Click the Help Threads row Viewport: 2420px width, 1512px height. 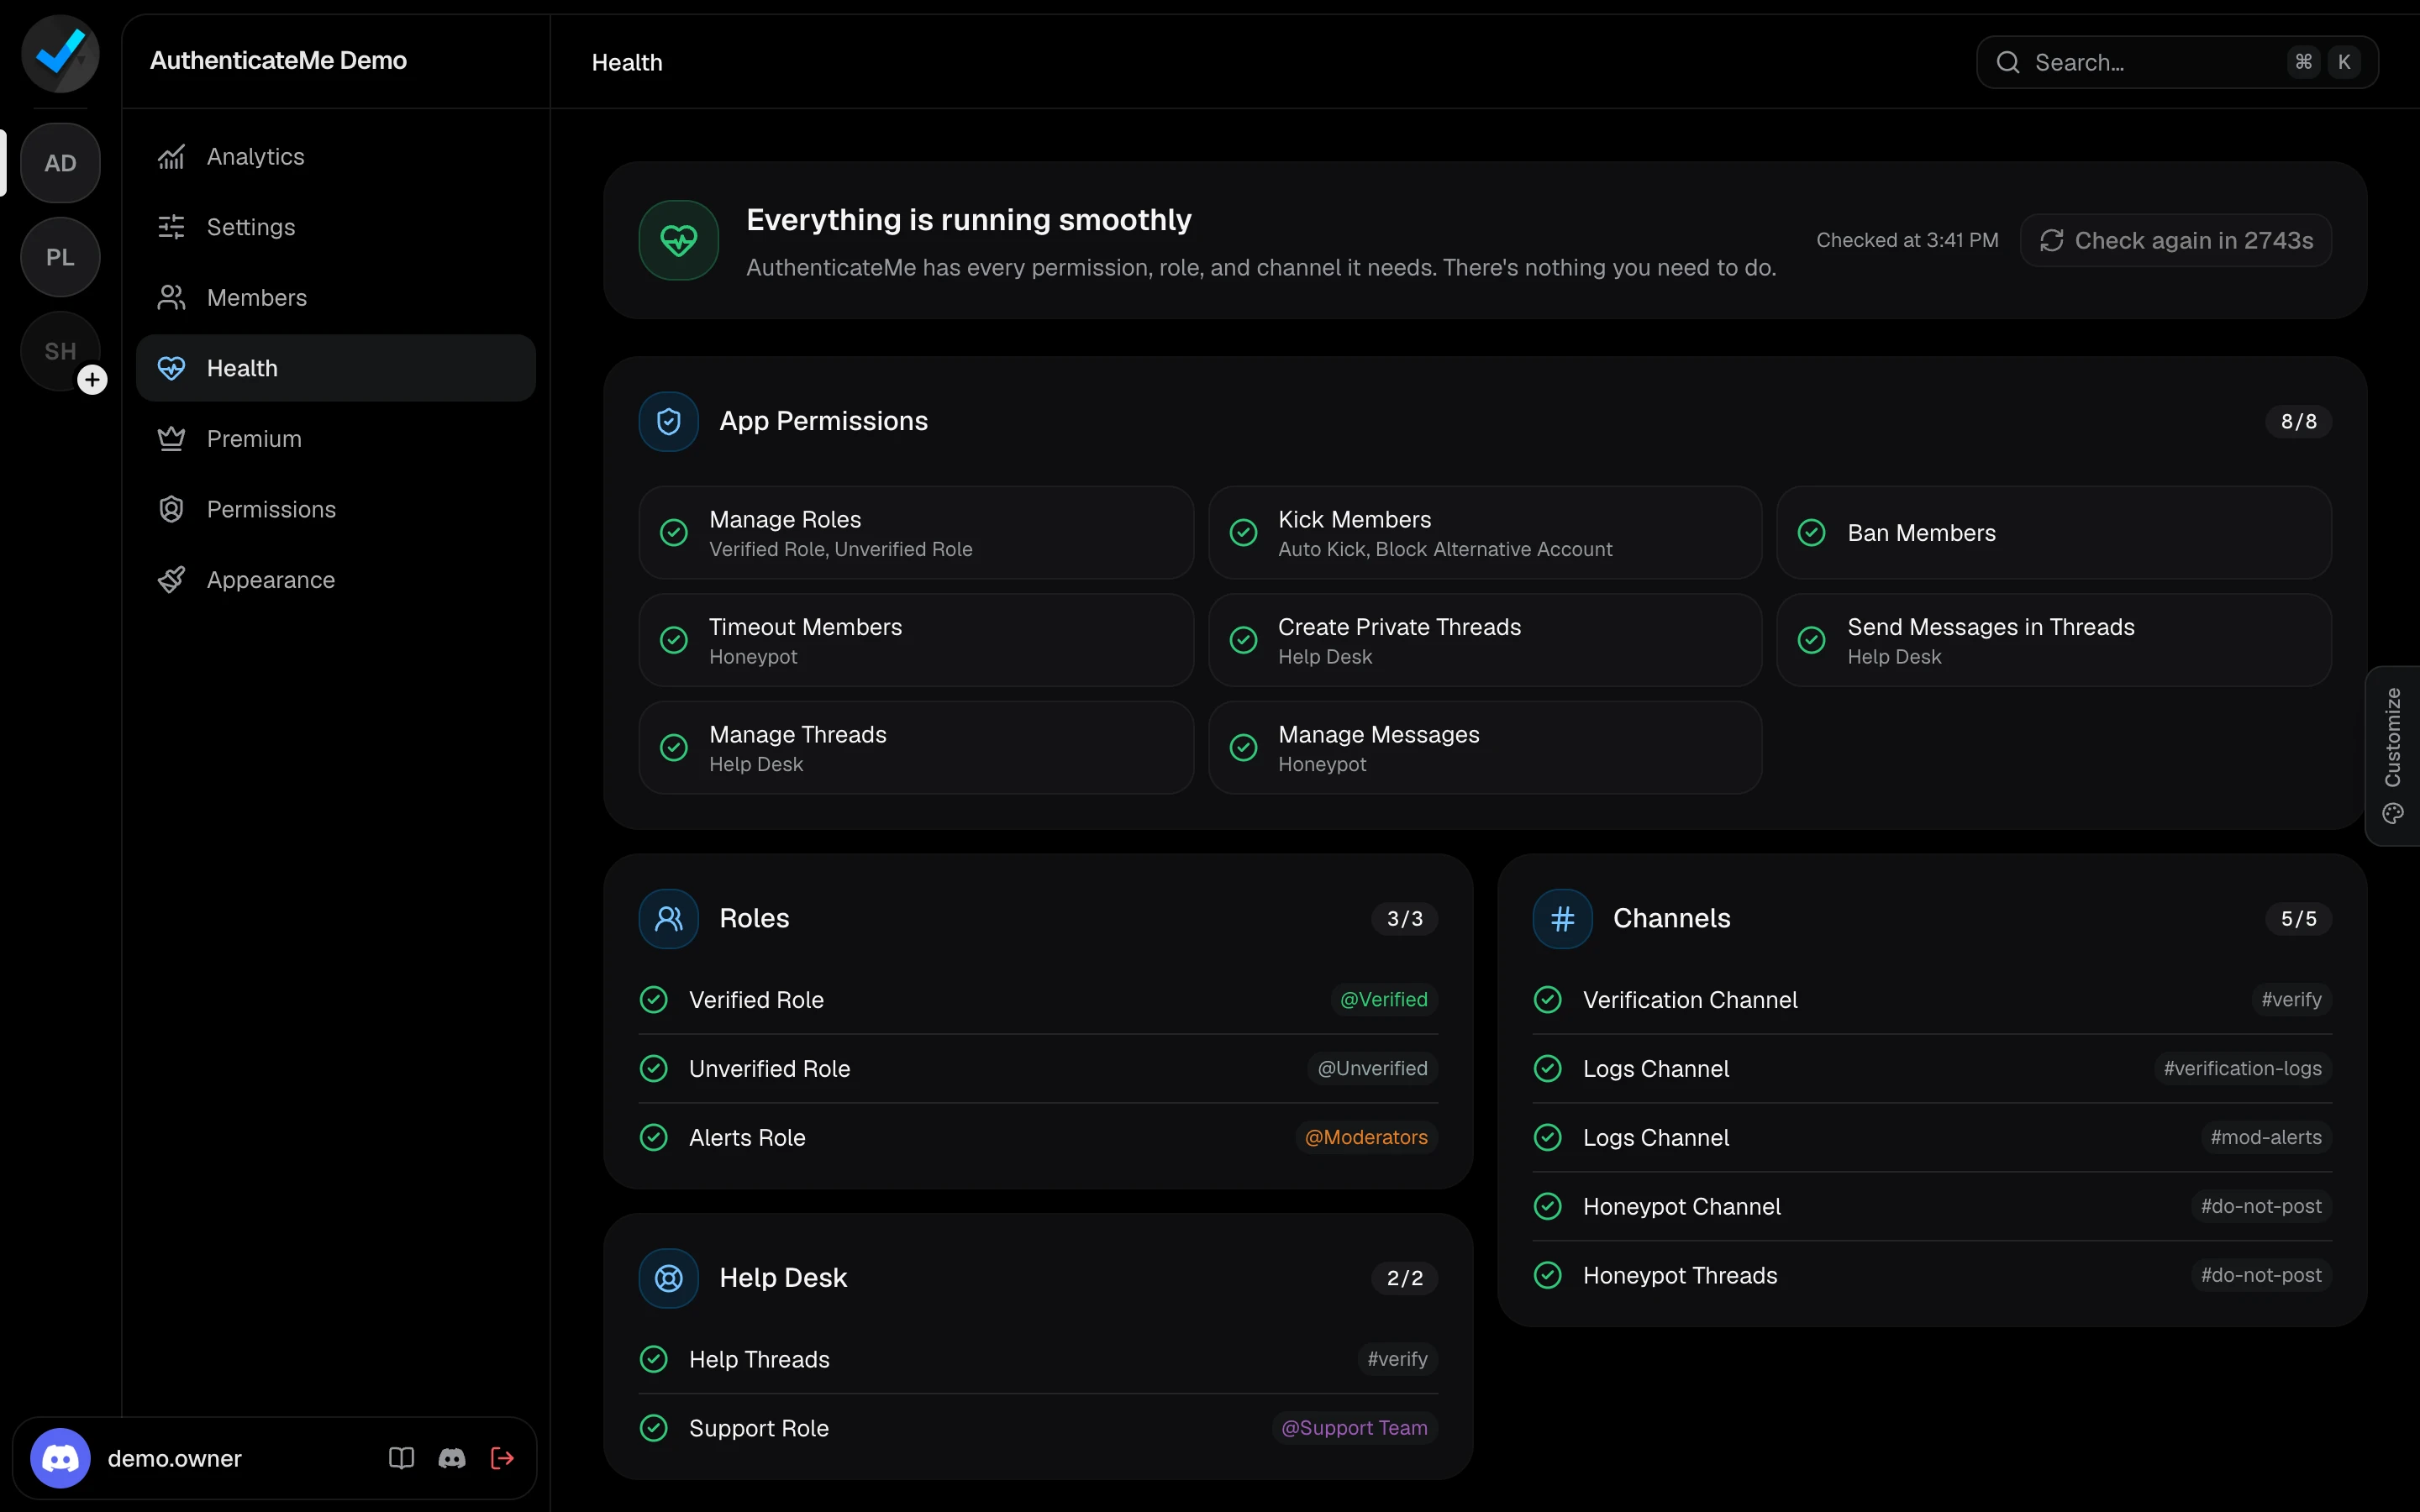click(1038, 1359)
